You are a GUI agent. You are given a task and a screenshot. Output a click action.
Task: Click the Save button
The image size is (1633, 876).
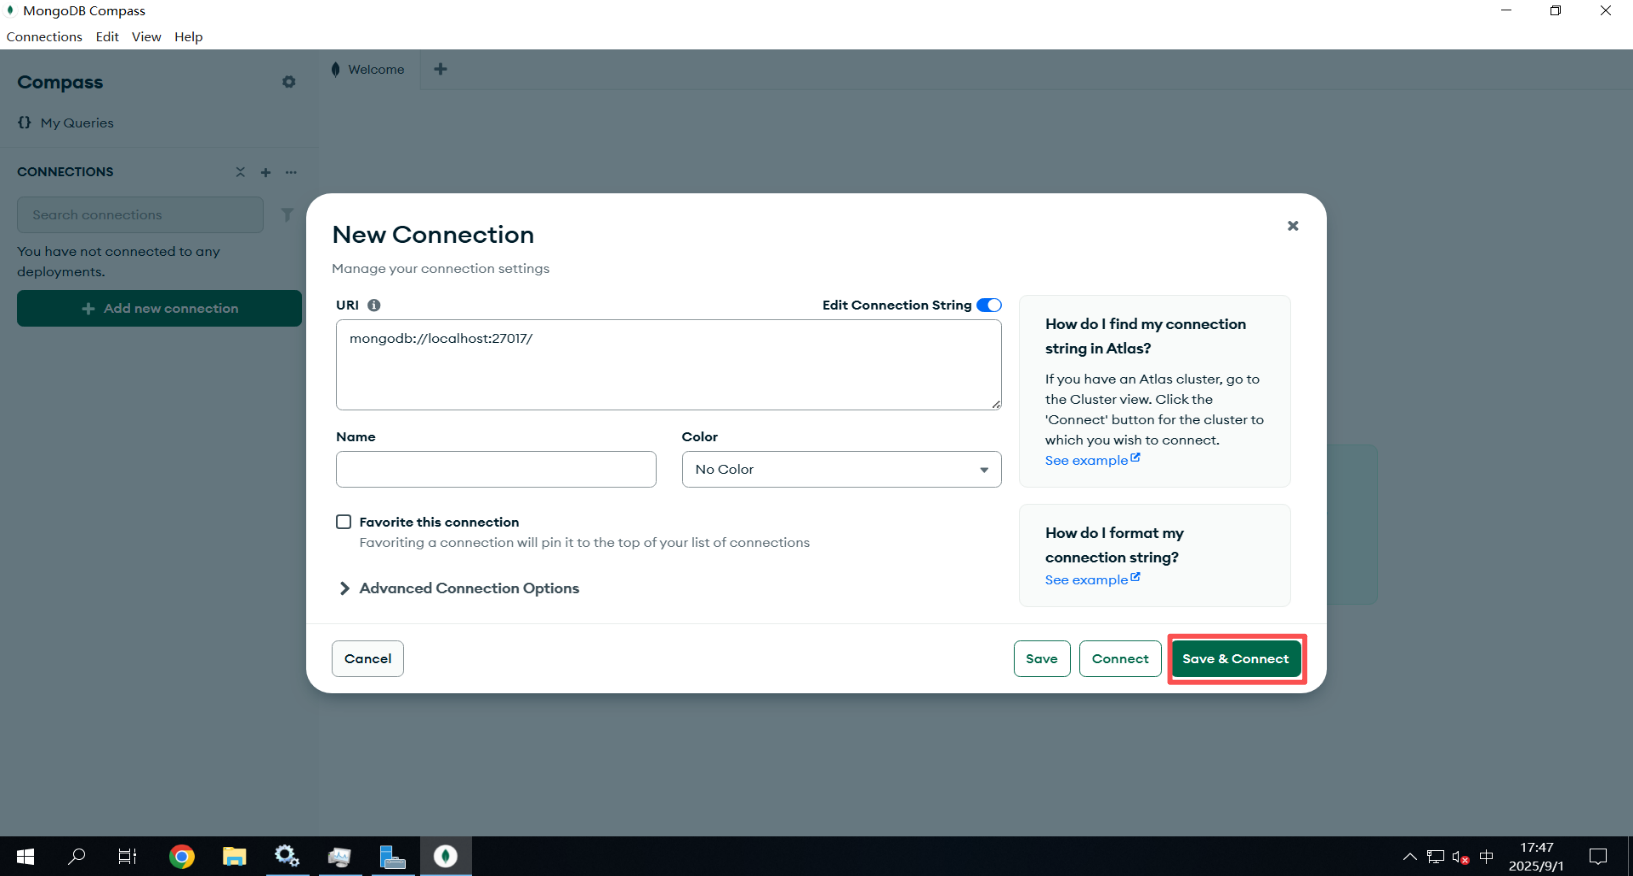1042,659
